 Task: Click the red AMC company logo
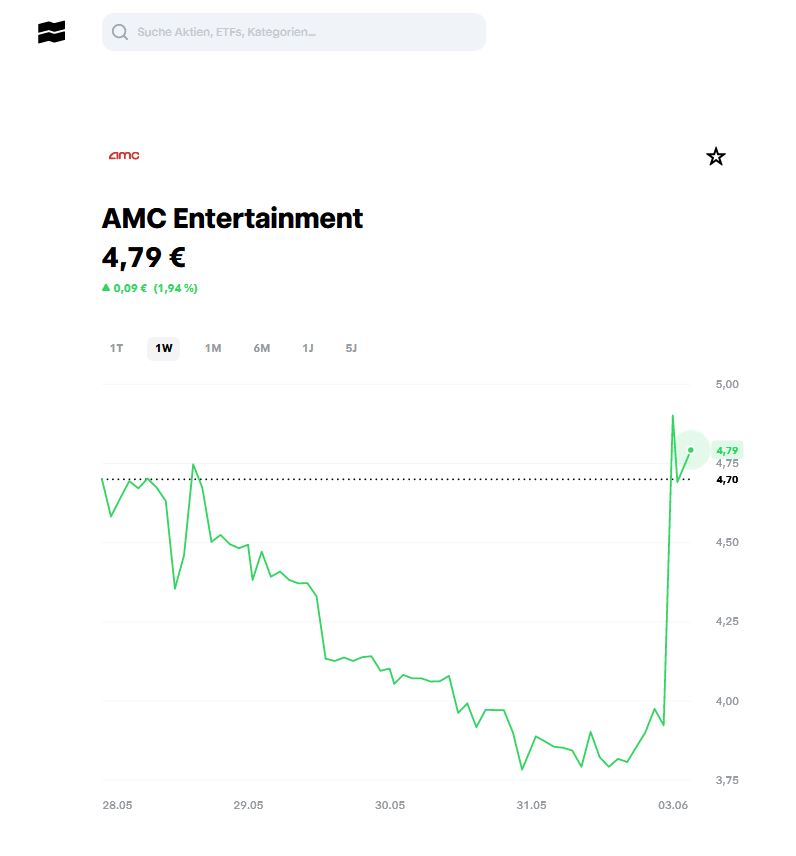(x=124, y=156)
